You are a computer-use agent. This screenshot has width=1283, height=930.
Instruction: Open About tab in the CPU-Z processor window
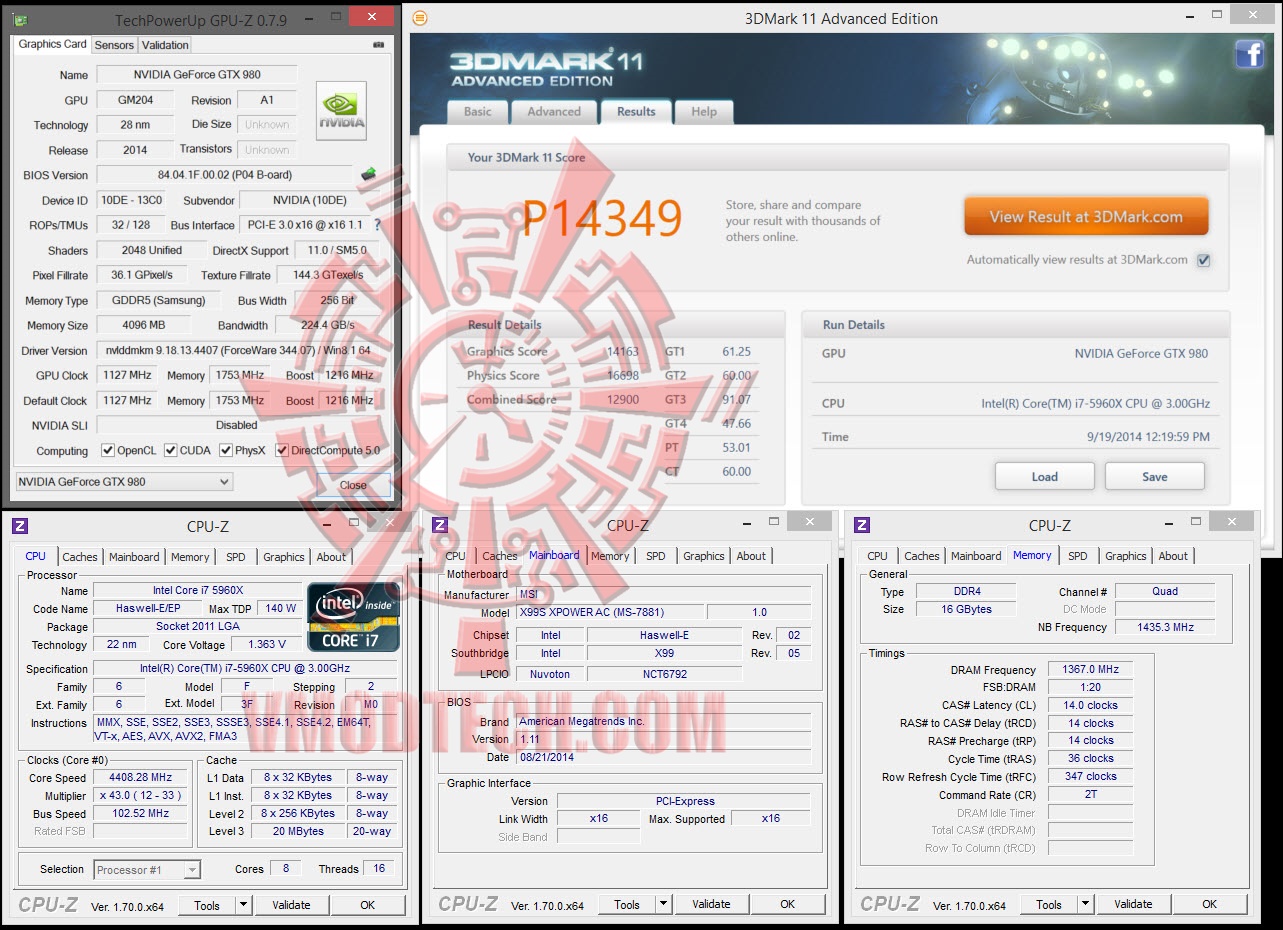point(331,557)
